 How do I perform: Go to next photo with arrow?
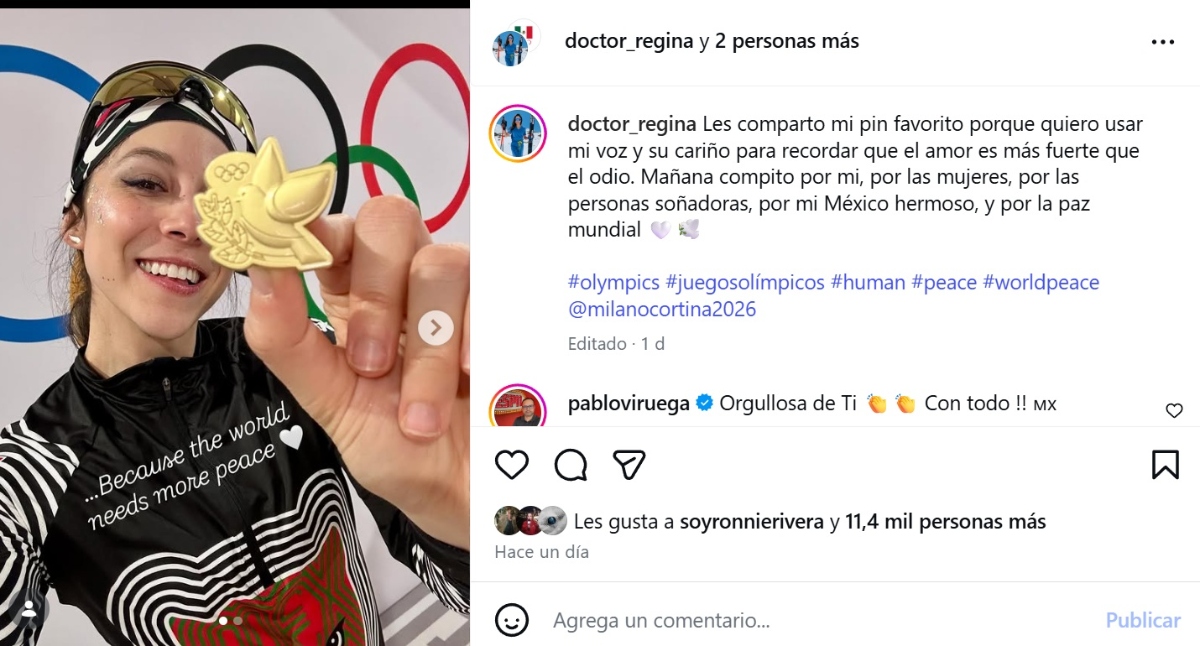tap(435, 327)
